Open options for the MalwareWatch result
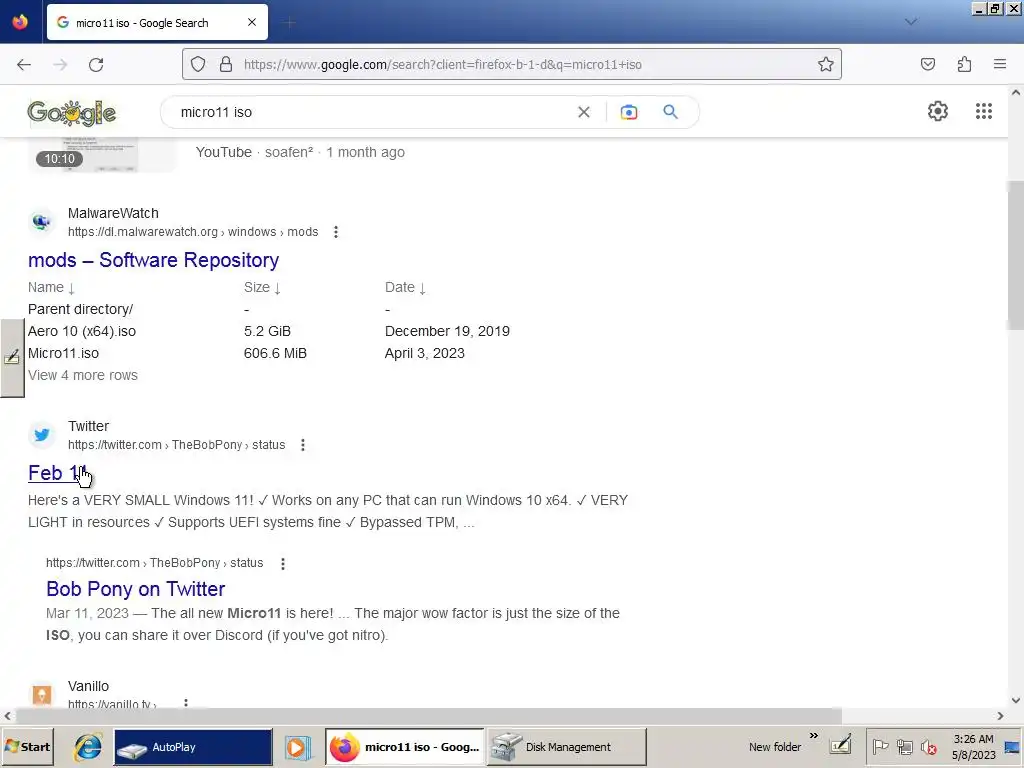1024x768 pixels. tap(336, 232)
